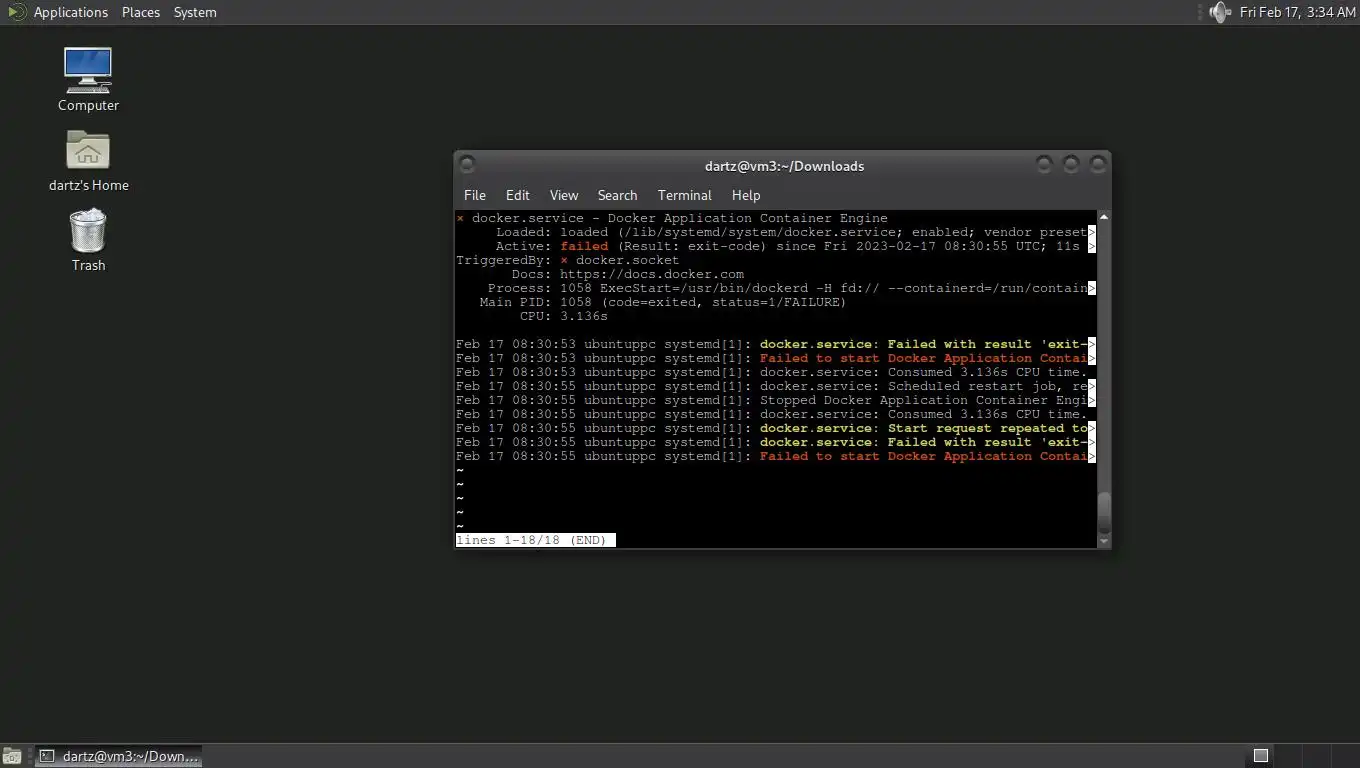Open the Places menu
1360x768 pixels.
(141, 12)
